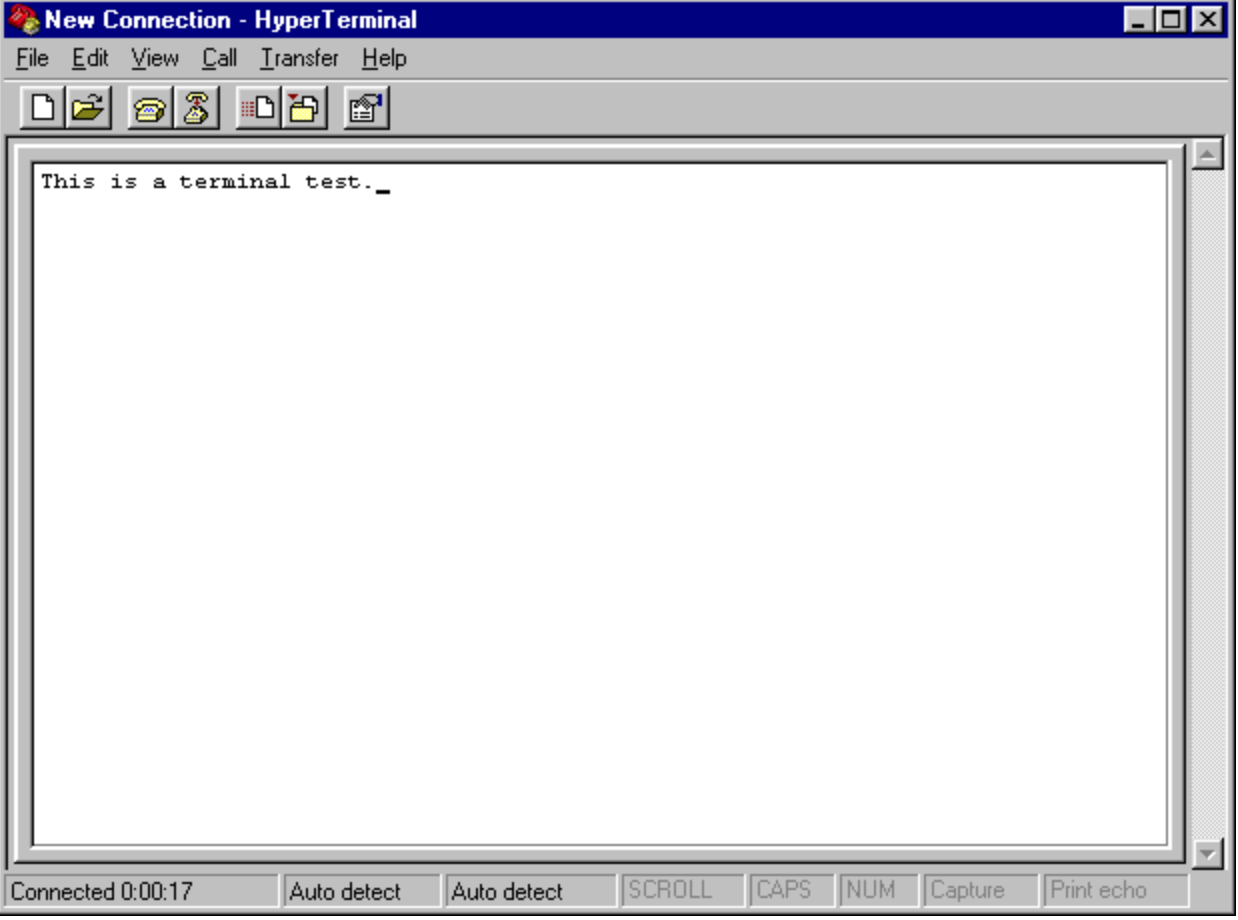Image resolution: width=1238 pixels, height=920 pixels.
Task: Click the New connection toolbar icon
Action: click(x=43, y=108)
